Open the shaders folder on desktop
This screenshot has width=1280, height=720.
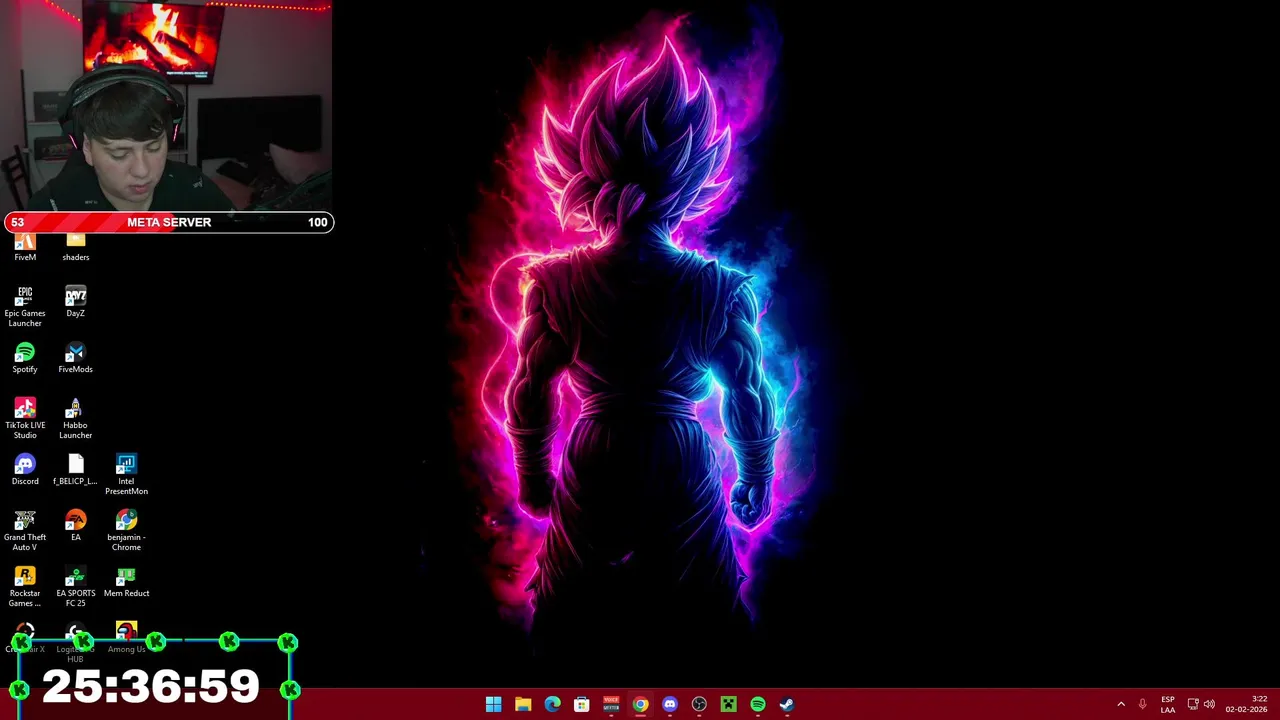pyautogui.click(x=76, y=247)
